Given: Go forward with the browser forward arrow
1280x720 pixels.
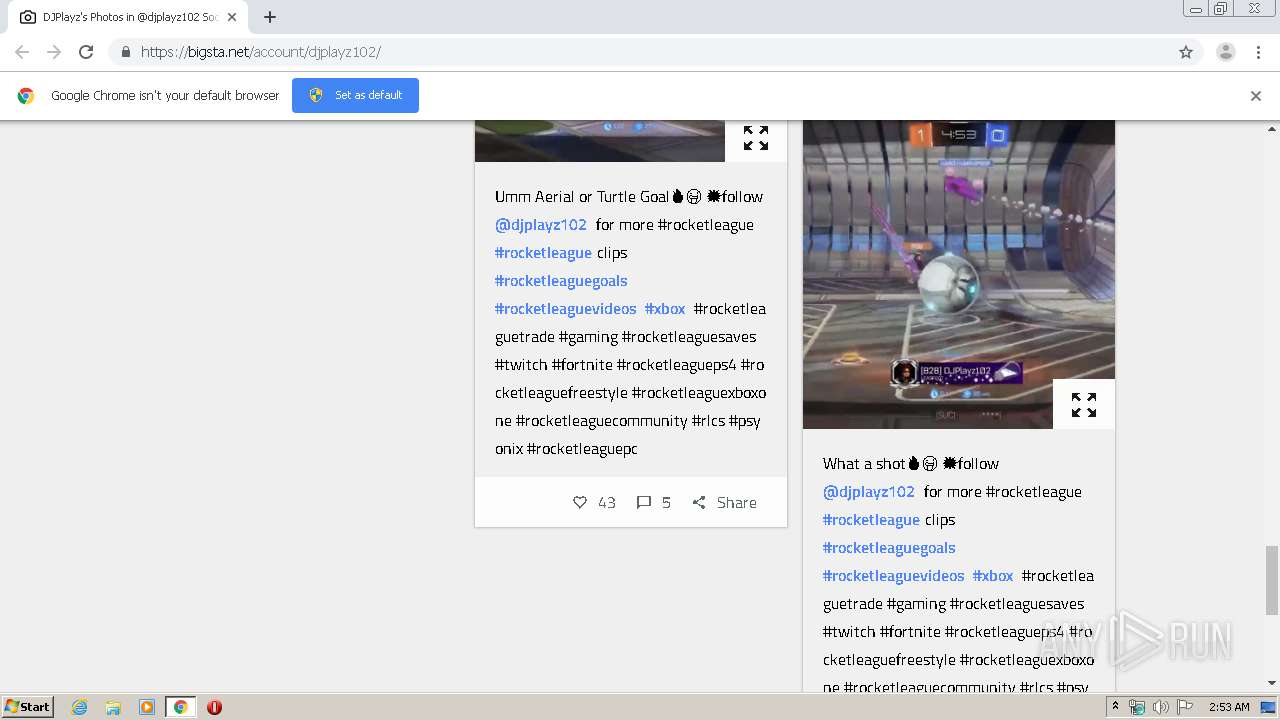Looking at the screenshot, I should 54,52.
